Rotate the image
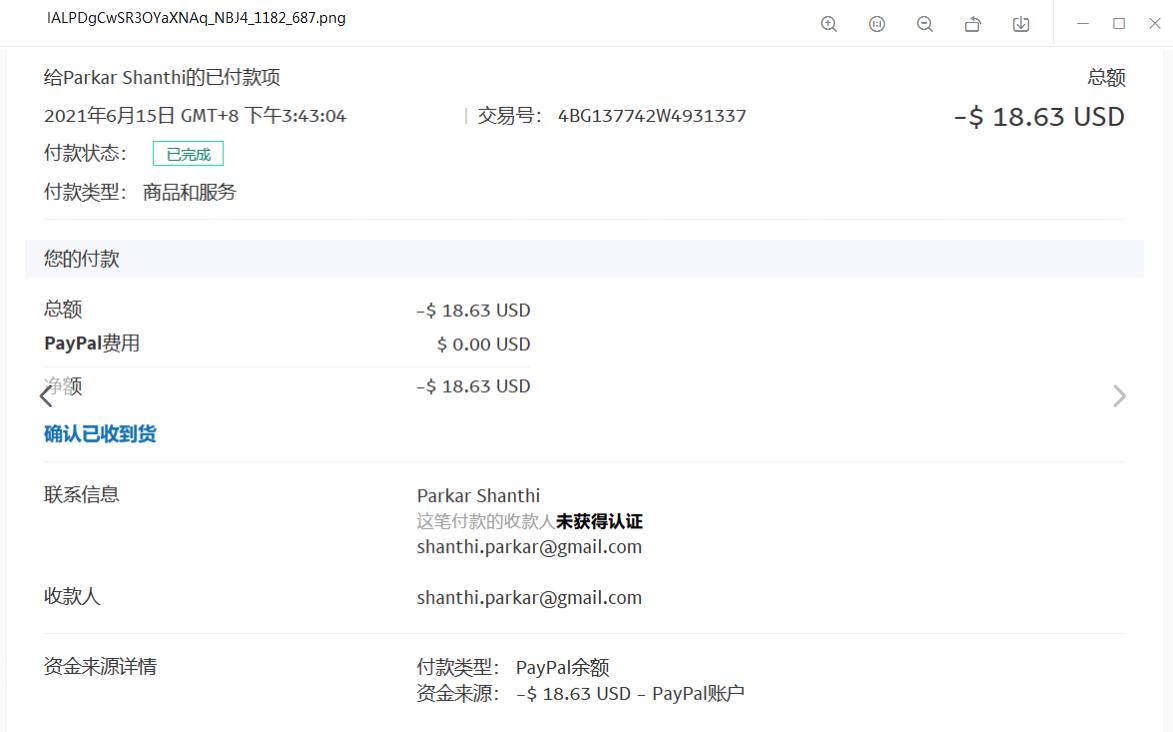Image resolution: width=1173 pixels, height=732 pixels. point(972,24)
